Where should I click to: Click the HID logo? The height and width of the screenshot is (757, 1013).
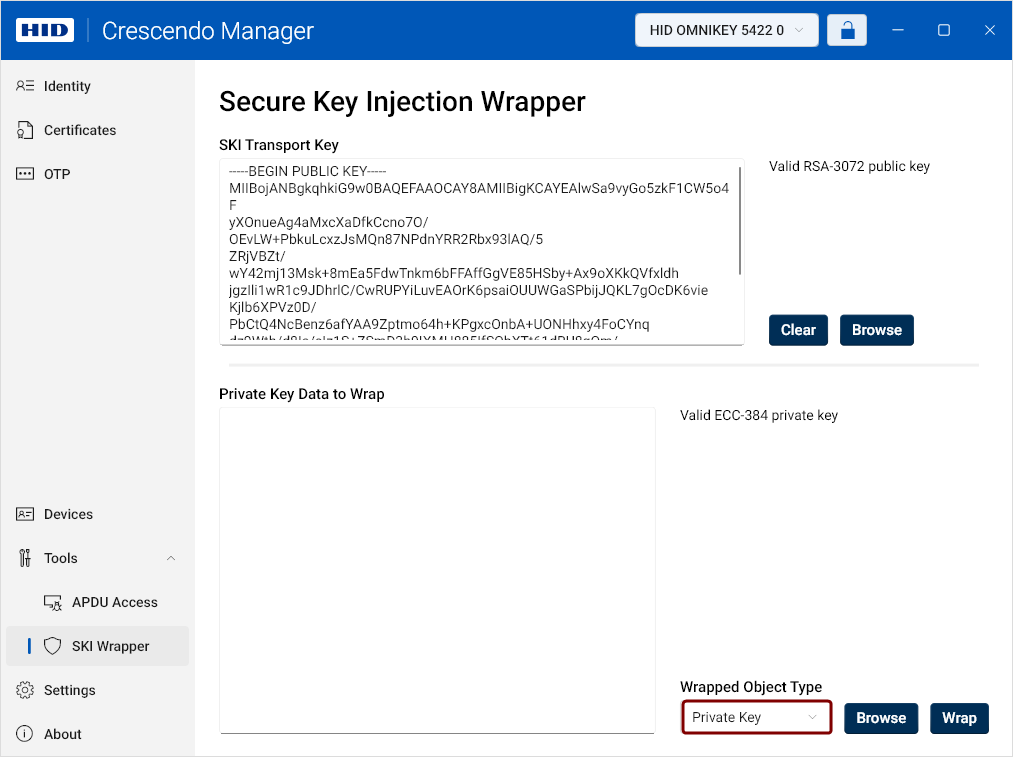coord(45,30)
